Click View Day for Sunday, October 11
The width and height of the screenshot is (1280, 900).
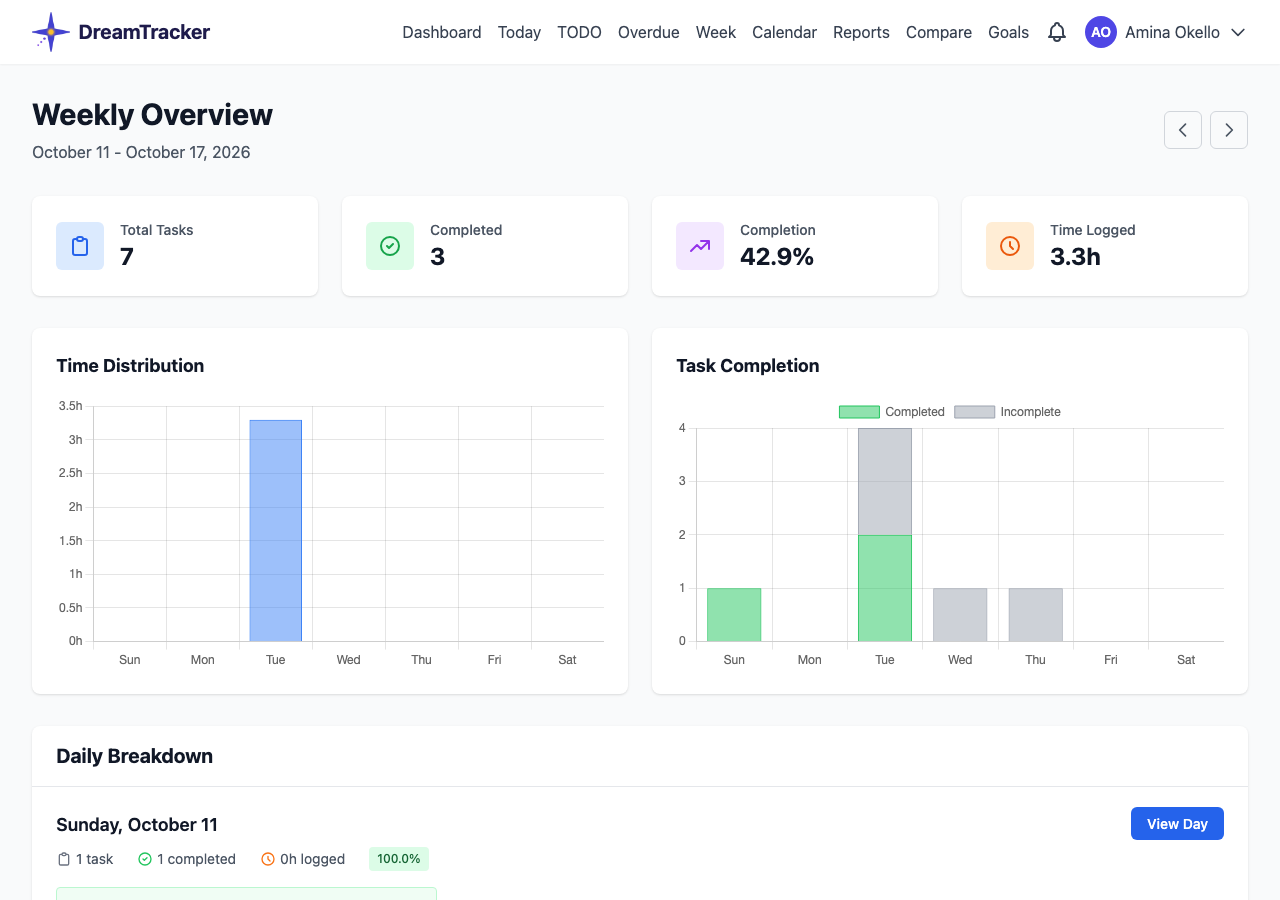pos(1177,824)
